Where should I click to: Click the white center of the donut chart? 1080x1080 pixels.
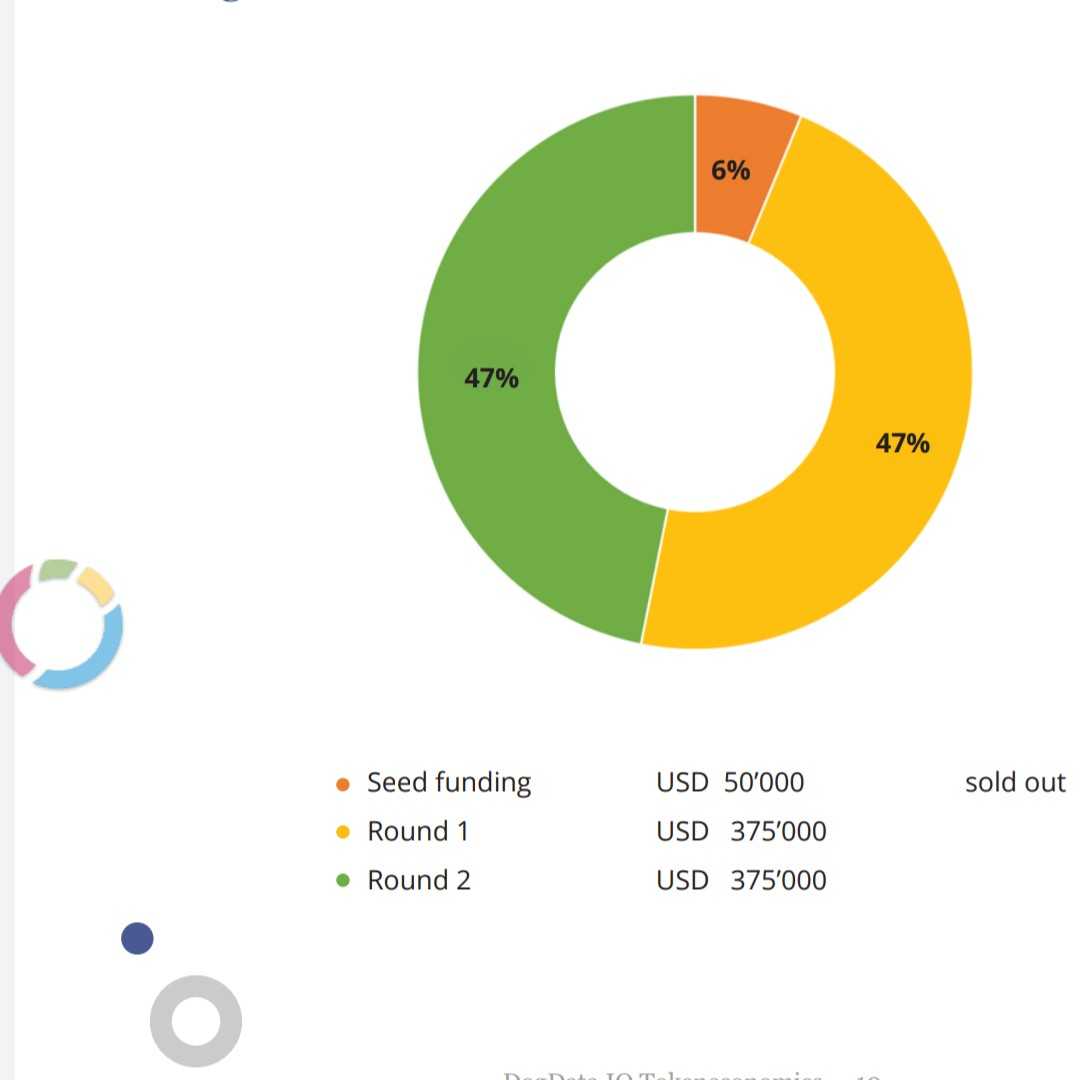[x=695, y=372]
